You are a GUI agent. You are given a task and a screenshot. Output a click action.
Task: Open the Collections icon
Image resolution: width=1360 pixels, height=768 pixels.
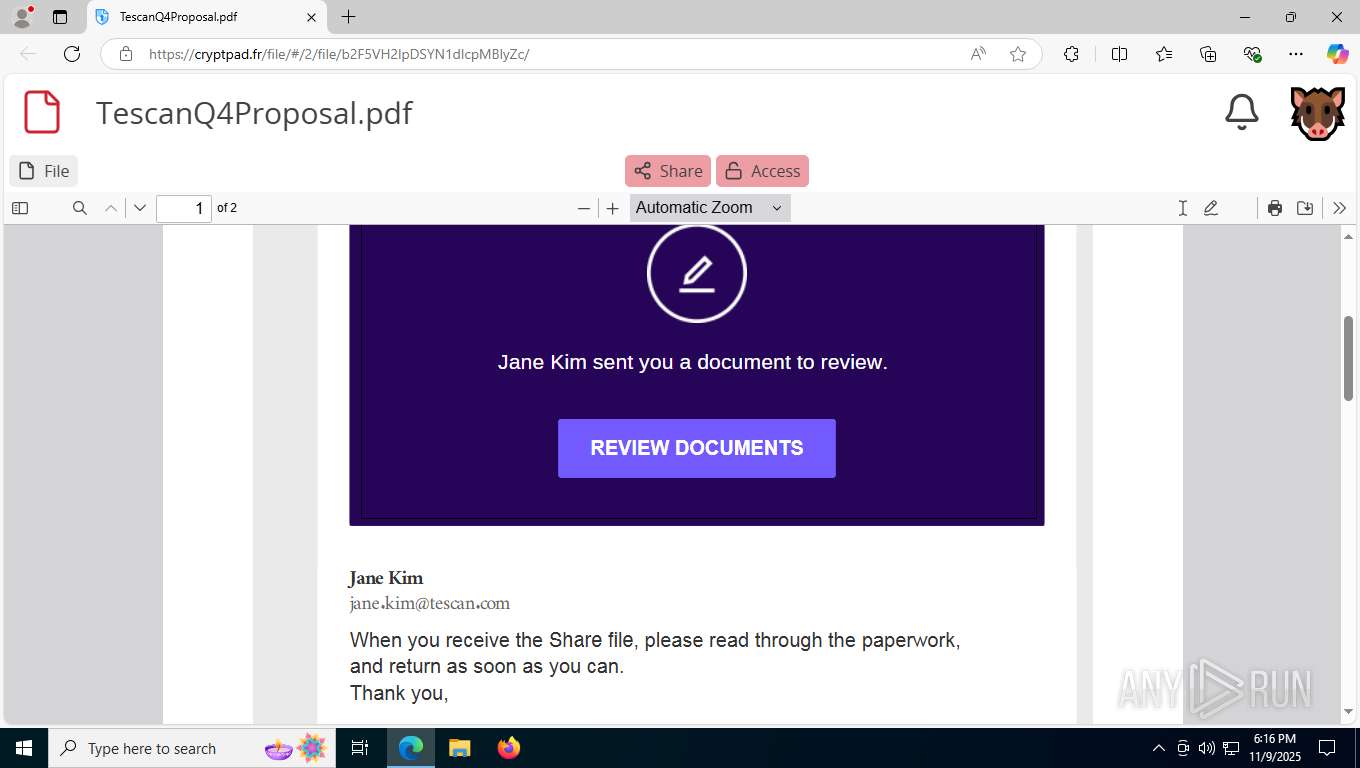coord(1208,54)
